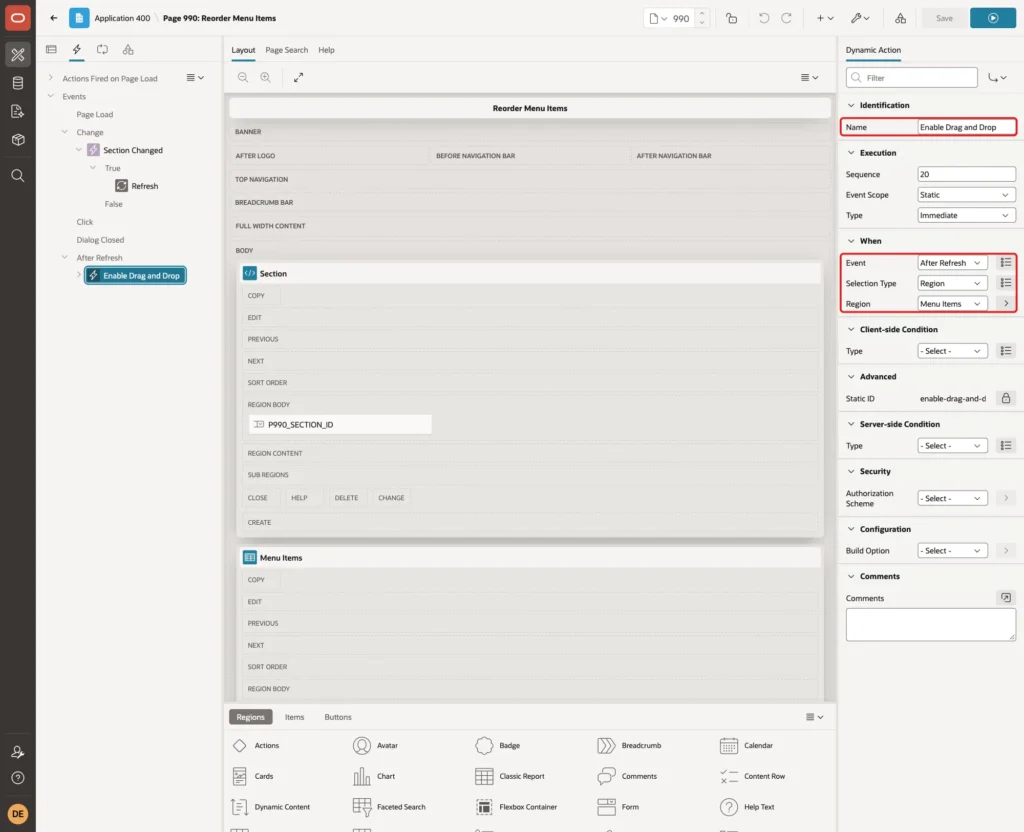The image size is (1024, 832).
Task: Expand the Enable Drag and Drop node
Action: click(x=78, y=275)
